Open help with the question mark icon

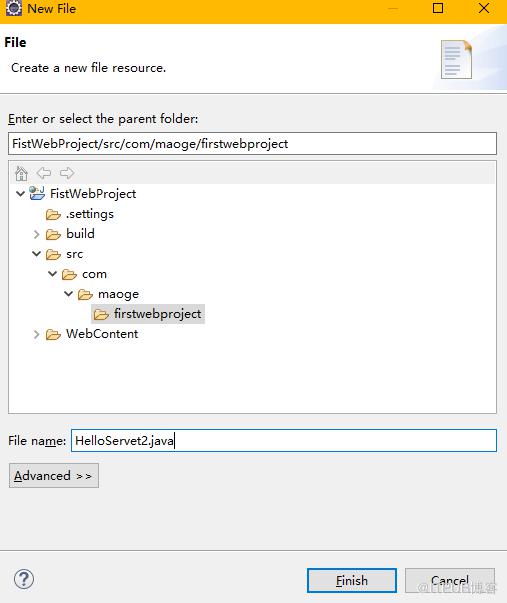(24, 579)
